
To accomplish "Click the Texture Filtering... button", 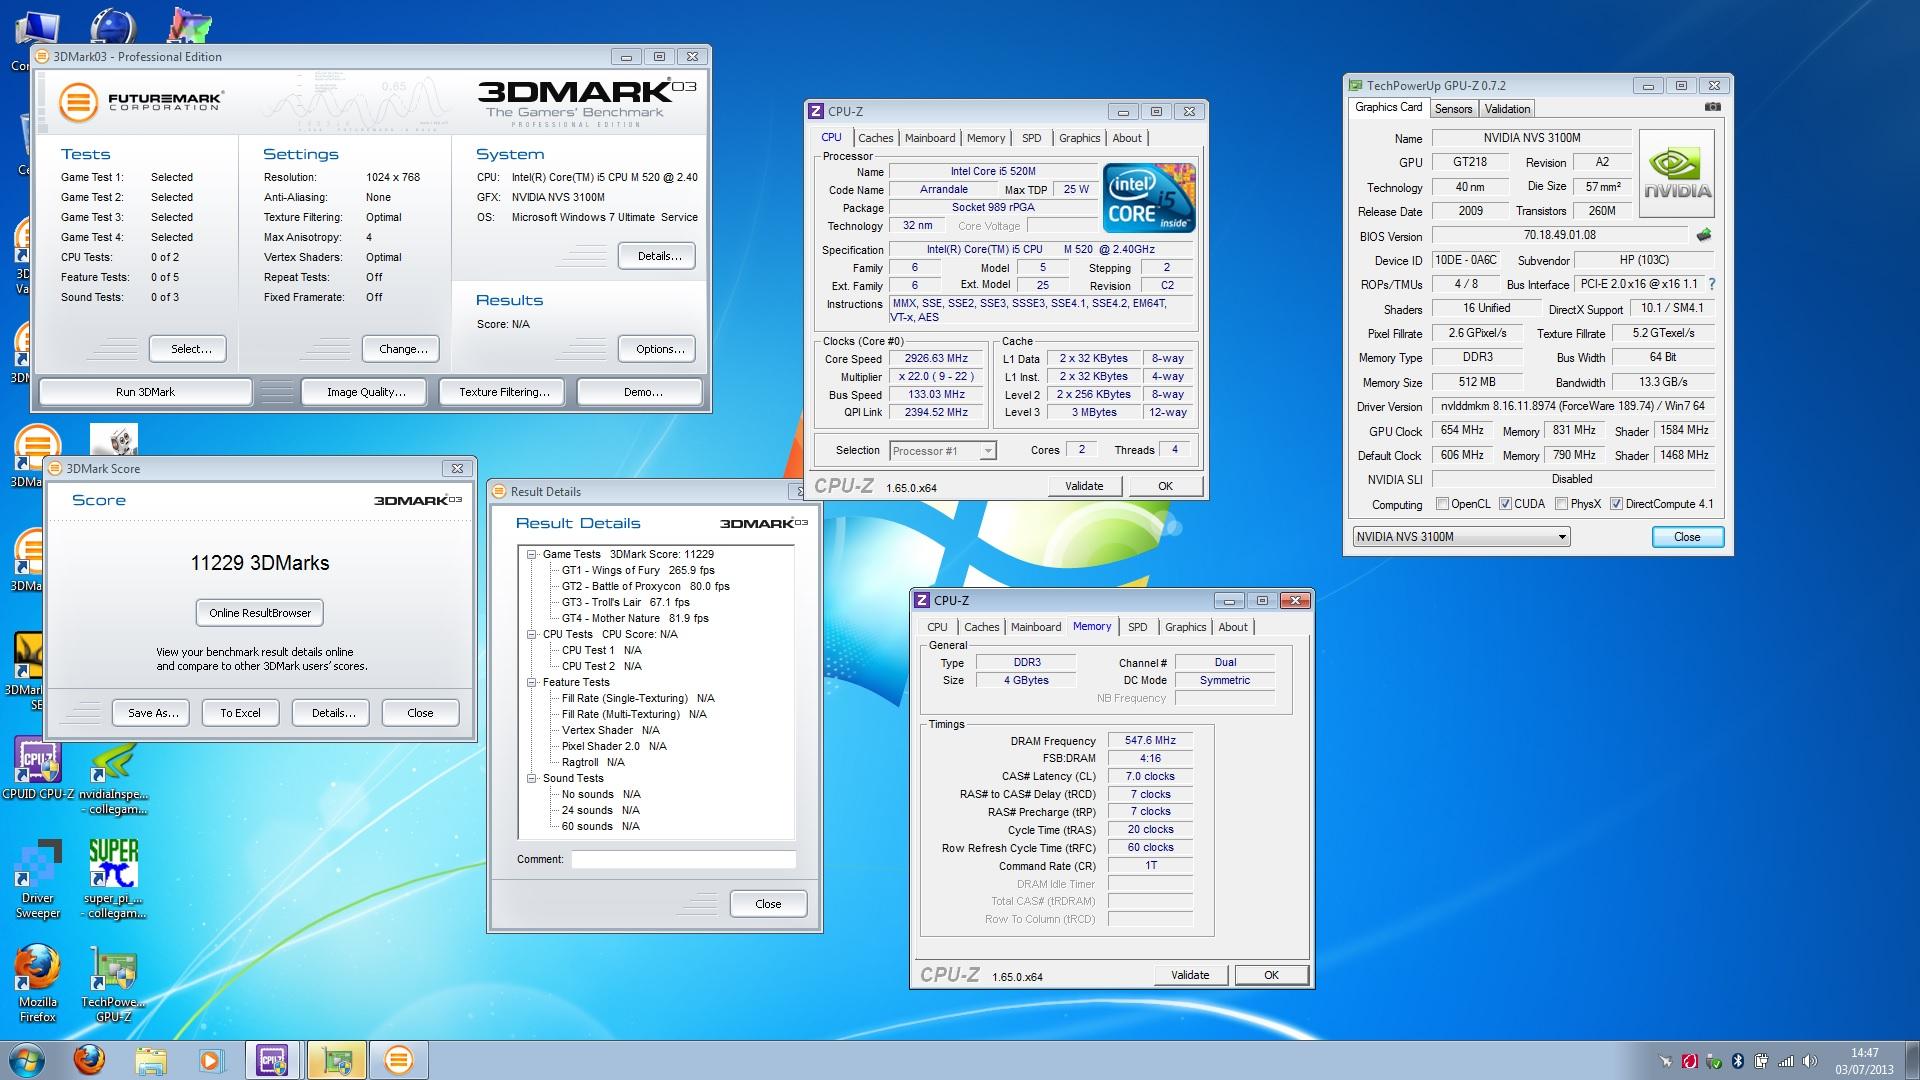I will (504, 392).
